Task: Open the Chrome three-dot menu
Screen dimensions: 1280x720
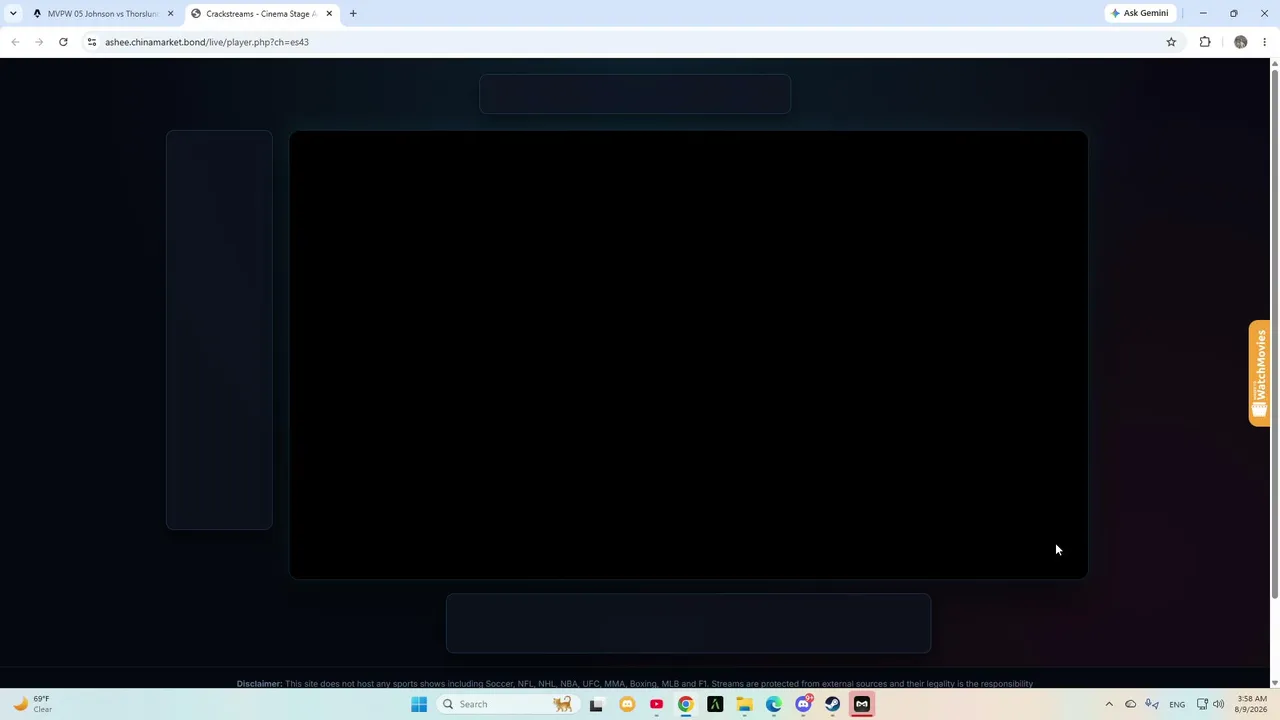Action: coord(1265,42)
